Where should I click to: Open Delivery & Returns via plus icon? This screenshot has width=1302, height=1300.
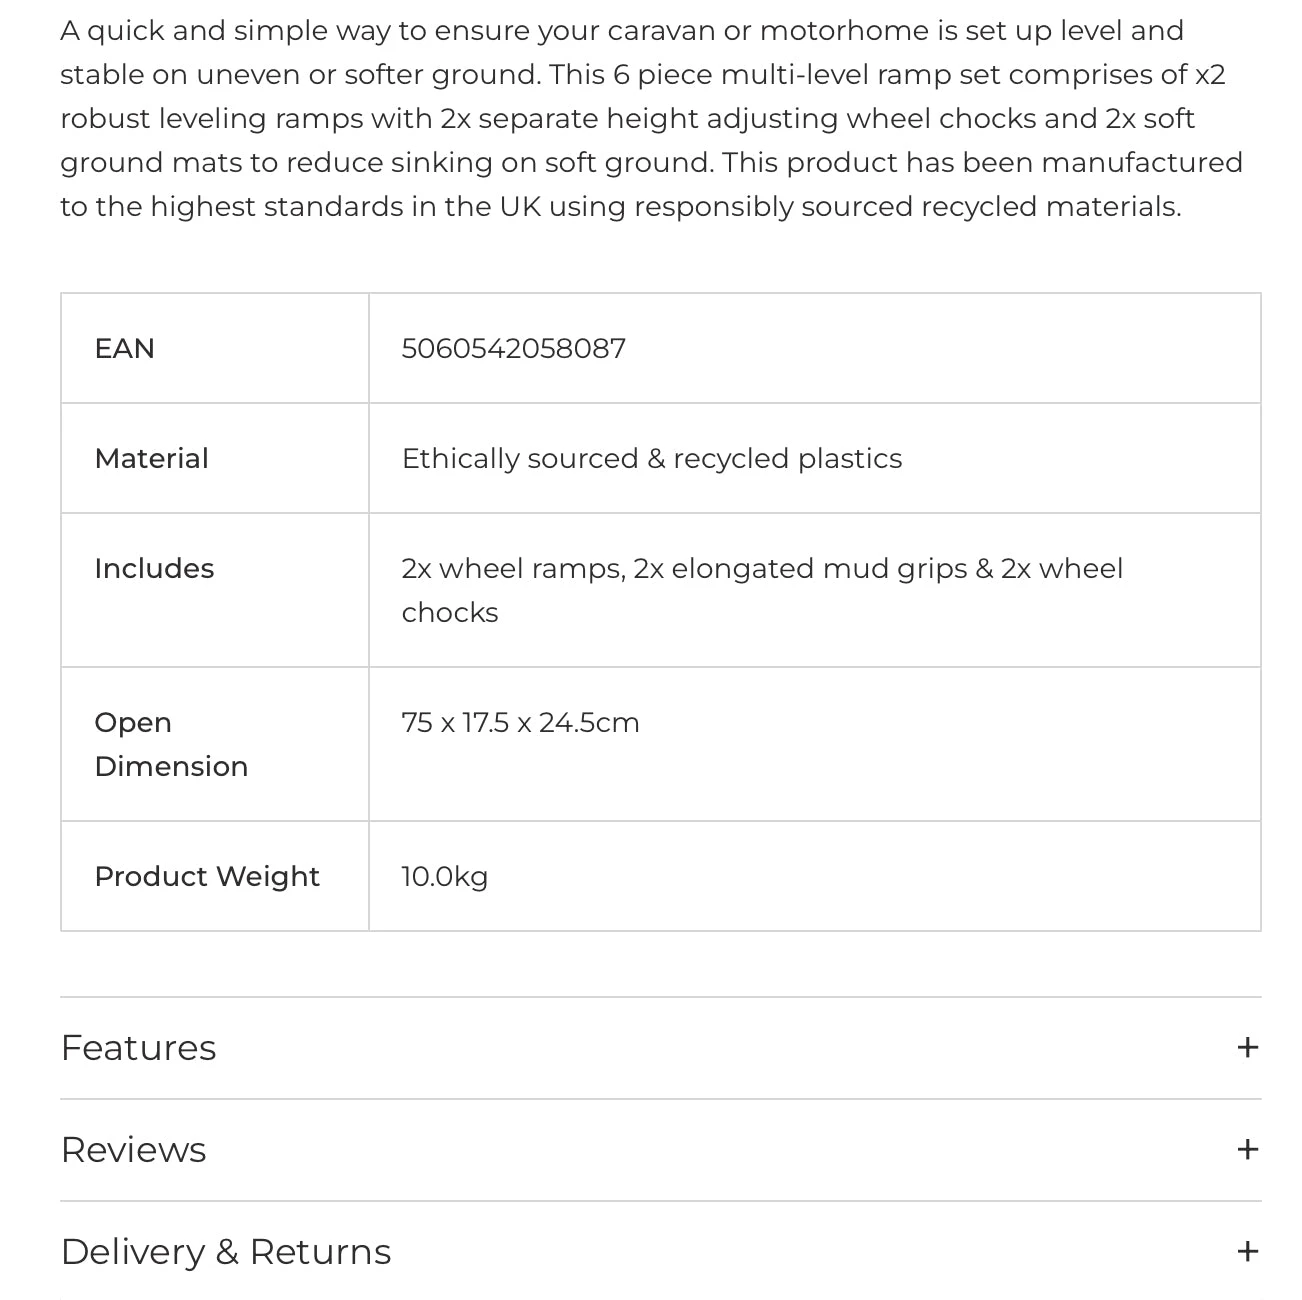tap(1247, 1251)
